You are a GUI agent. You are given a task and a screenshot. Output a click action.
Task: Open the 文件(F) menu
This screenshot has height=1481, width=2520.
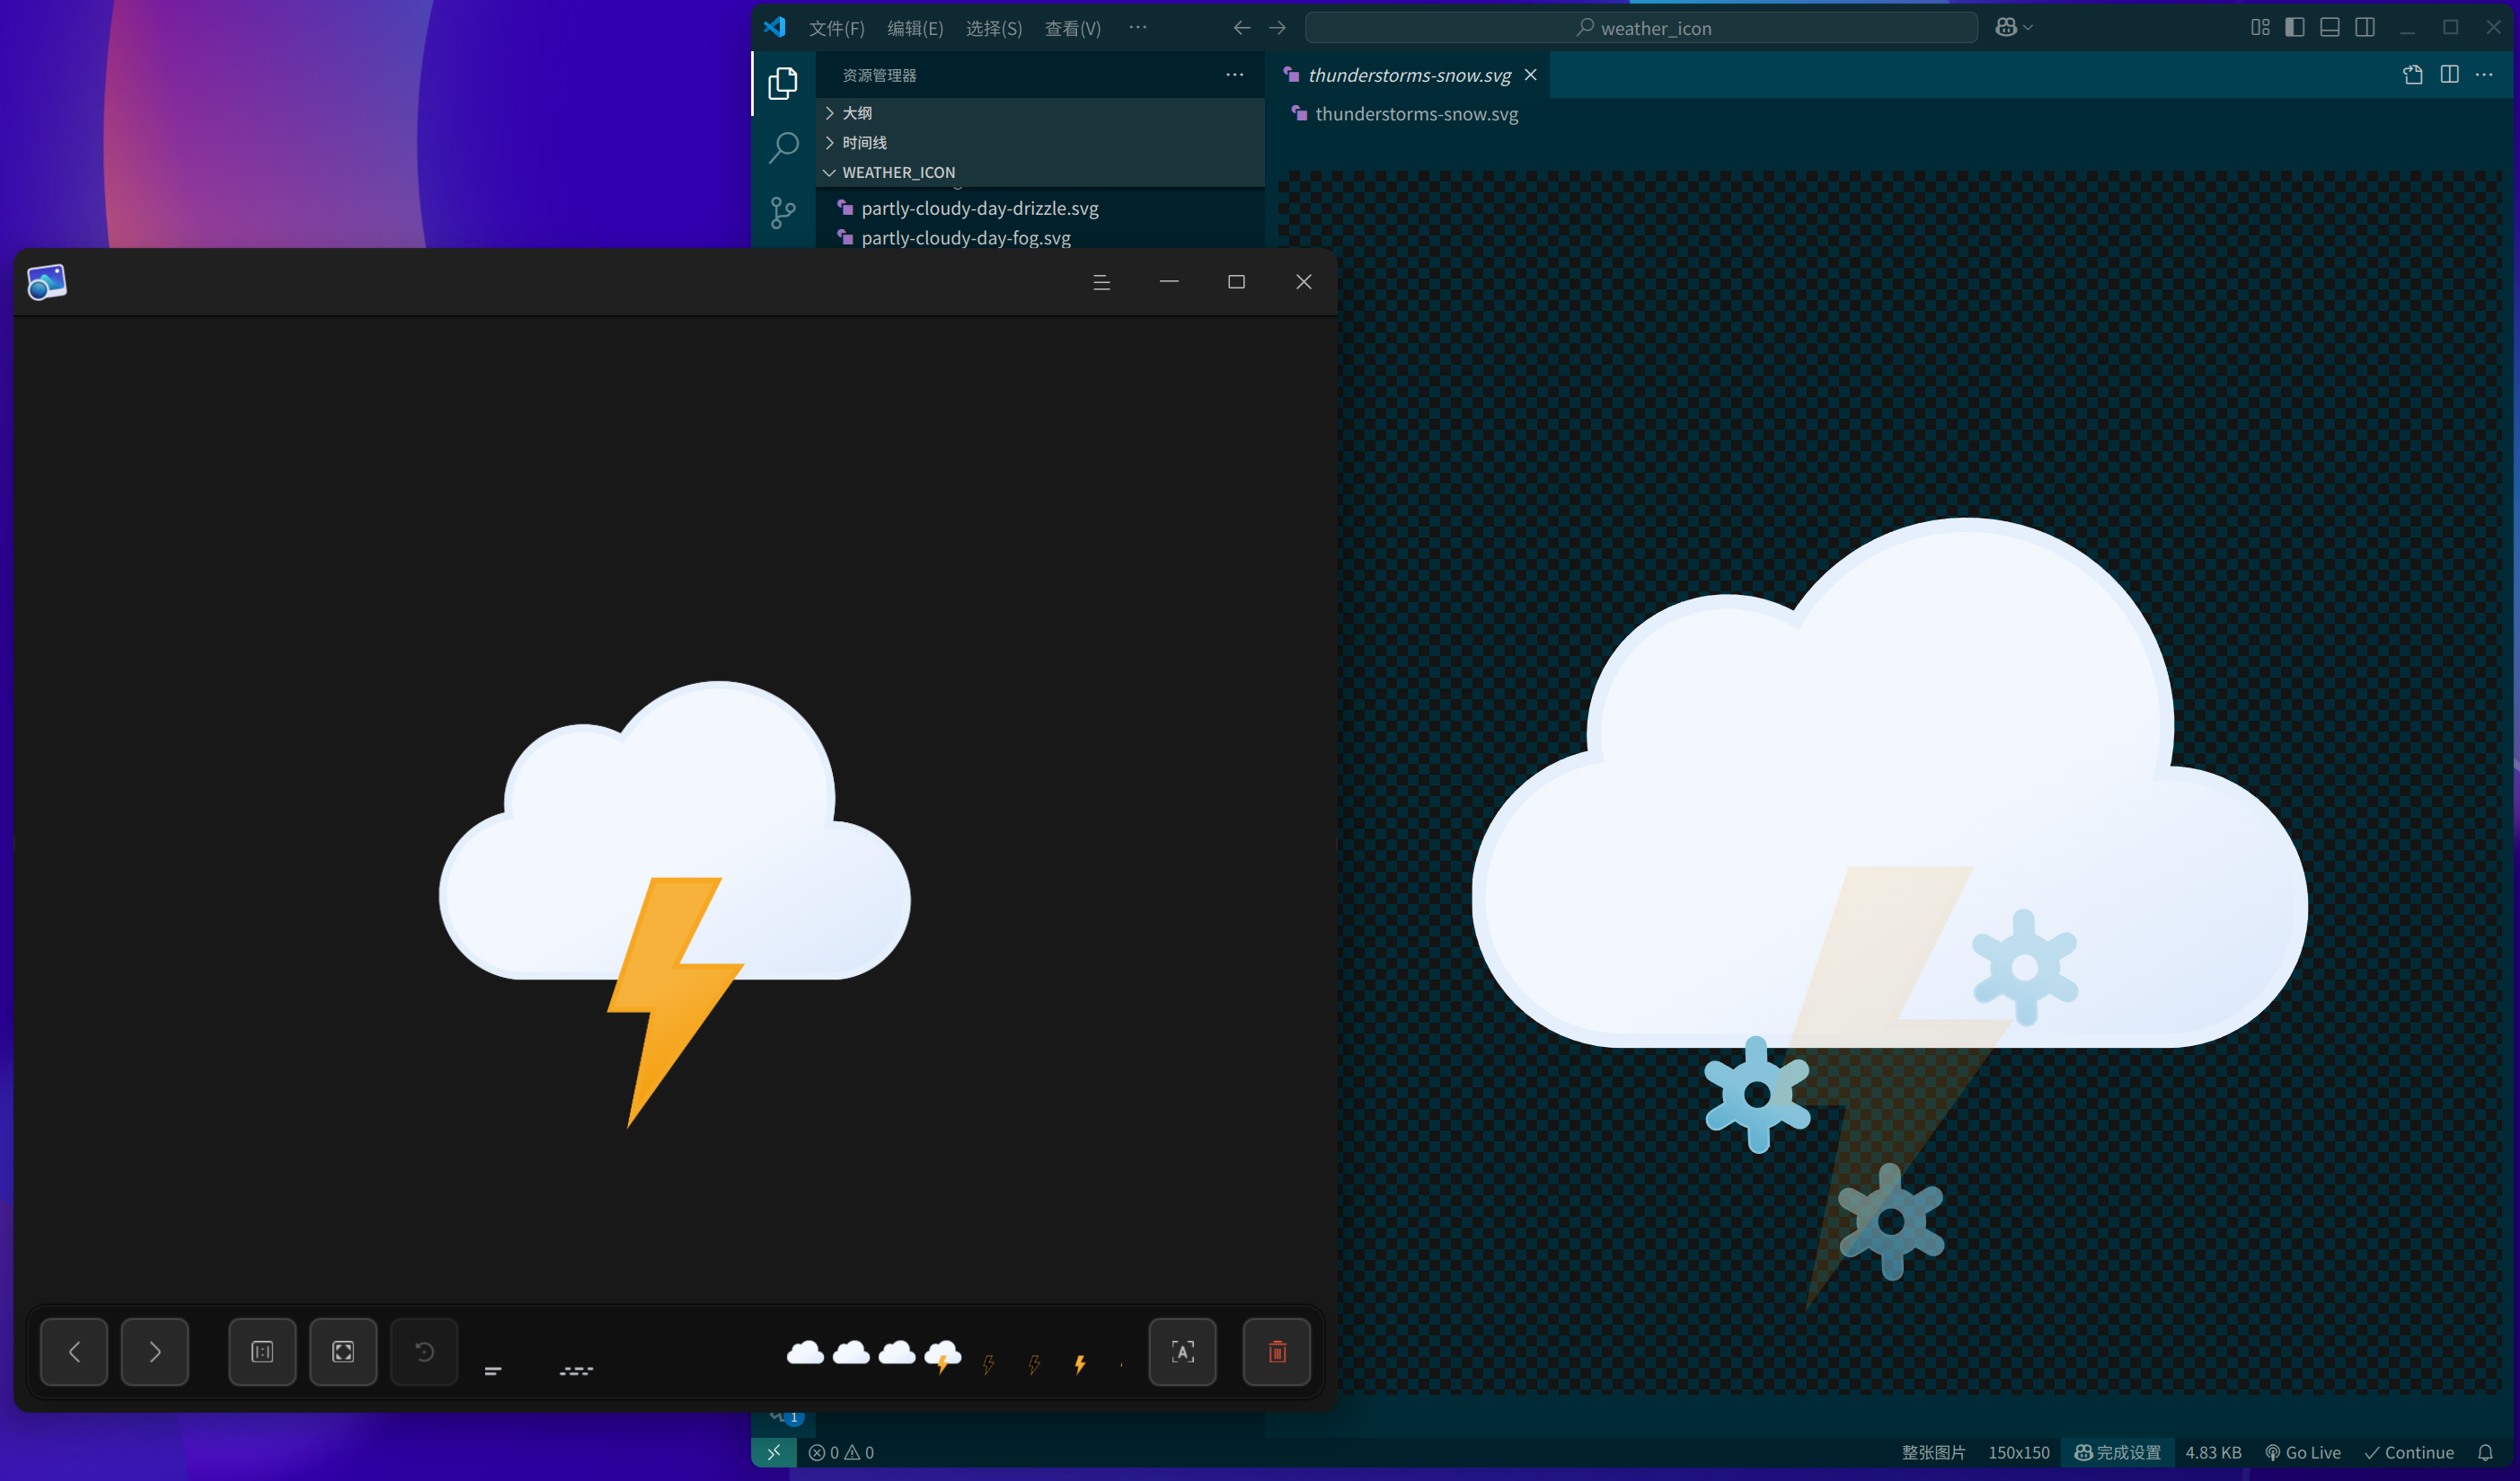[x=836, y=28]
